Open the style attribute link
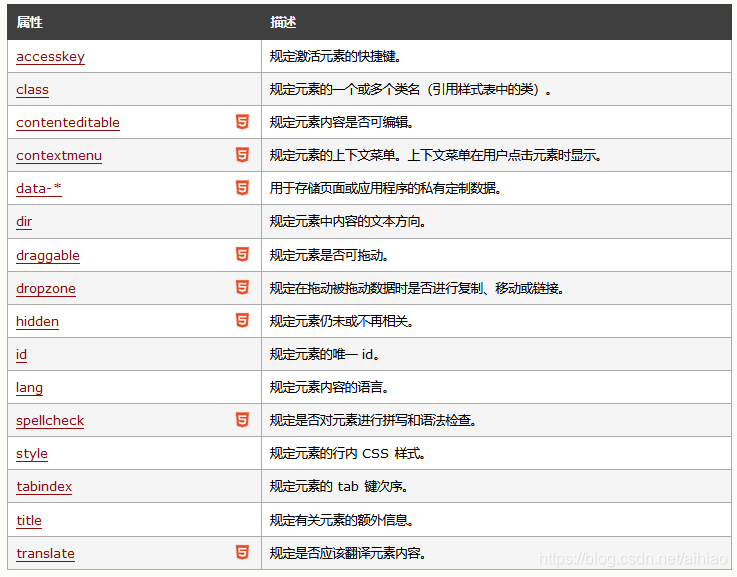The width and height of the screenshot is (737, 577). pos(32,453)
